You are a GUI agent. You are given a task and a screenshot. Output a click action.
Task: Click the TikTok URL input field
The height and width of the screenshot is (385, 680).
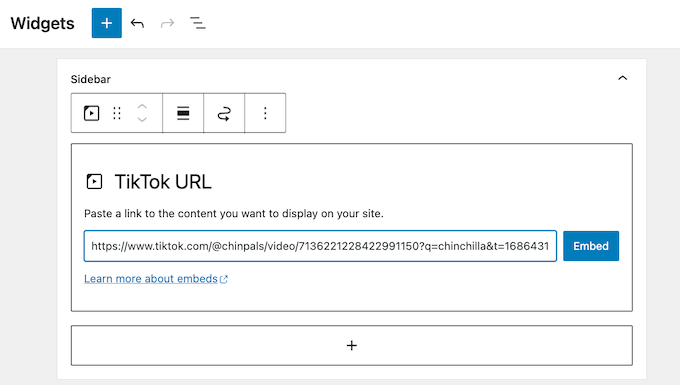(x=320, y=246)
